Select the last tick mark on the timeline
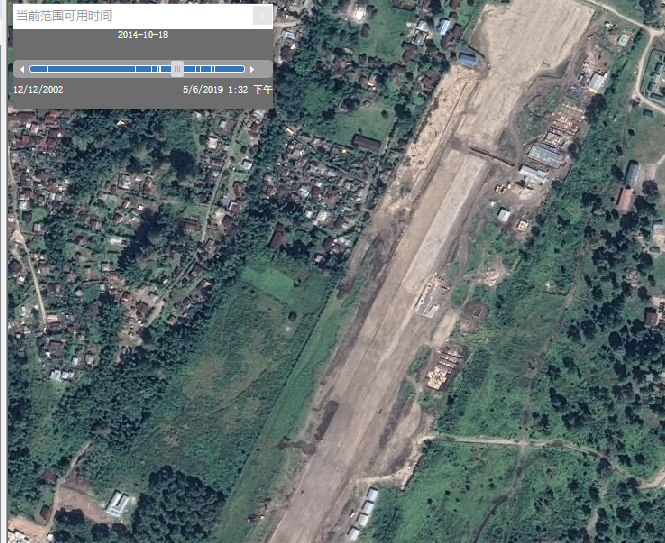The width and height of the screenshot is (665, 543). click(214, 69)
